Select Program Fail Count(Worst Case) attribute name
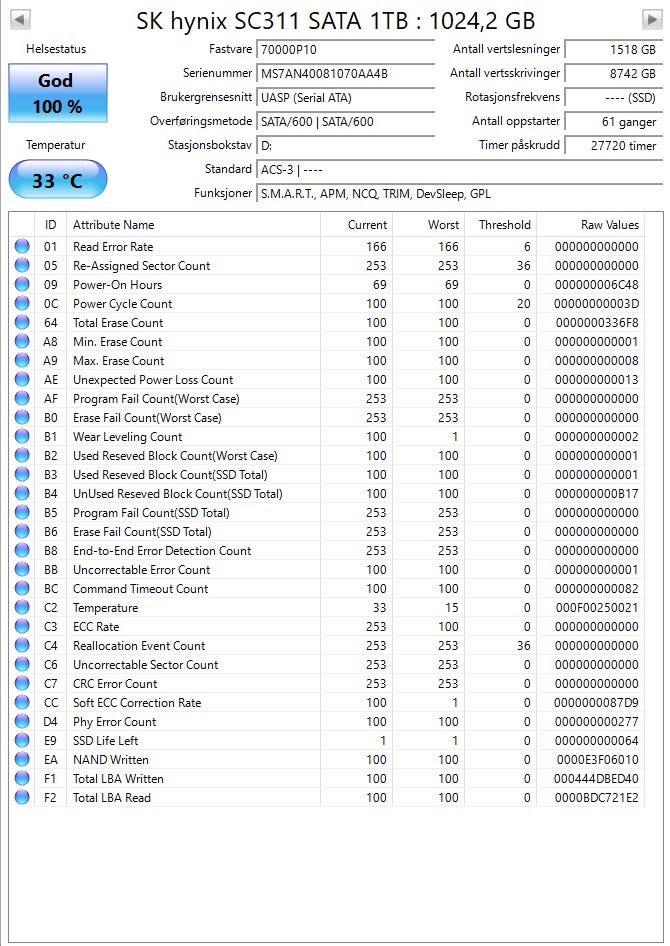Viewport: 670px width, 946px height. coord(156,399)
